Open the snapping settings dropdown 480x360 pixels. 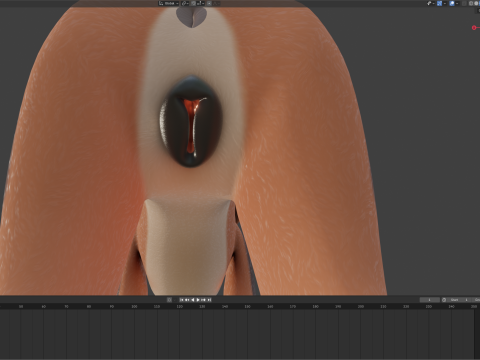(200, 3)
